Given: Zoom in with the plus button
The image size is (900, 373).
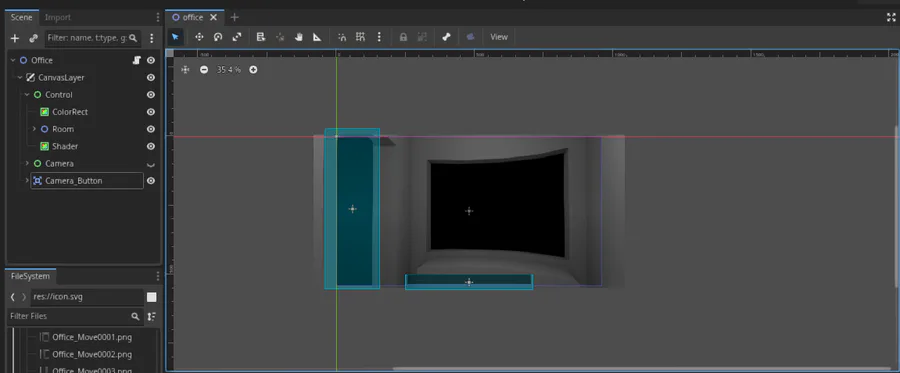Looking at the screenshot, I should [x=253, y=69].
